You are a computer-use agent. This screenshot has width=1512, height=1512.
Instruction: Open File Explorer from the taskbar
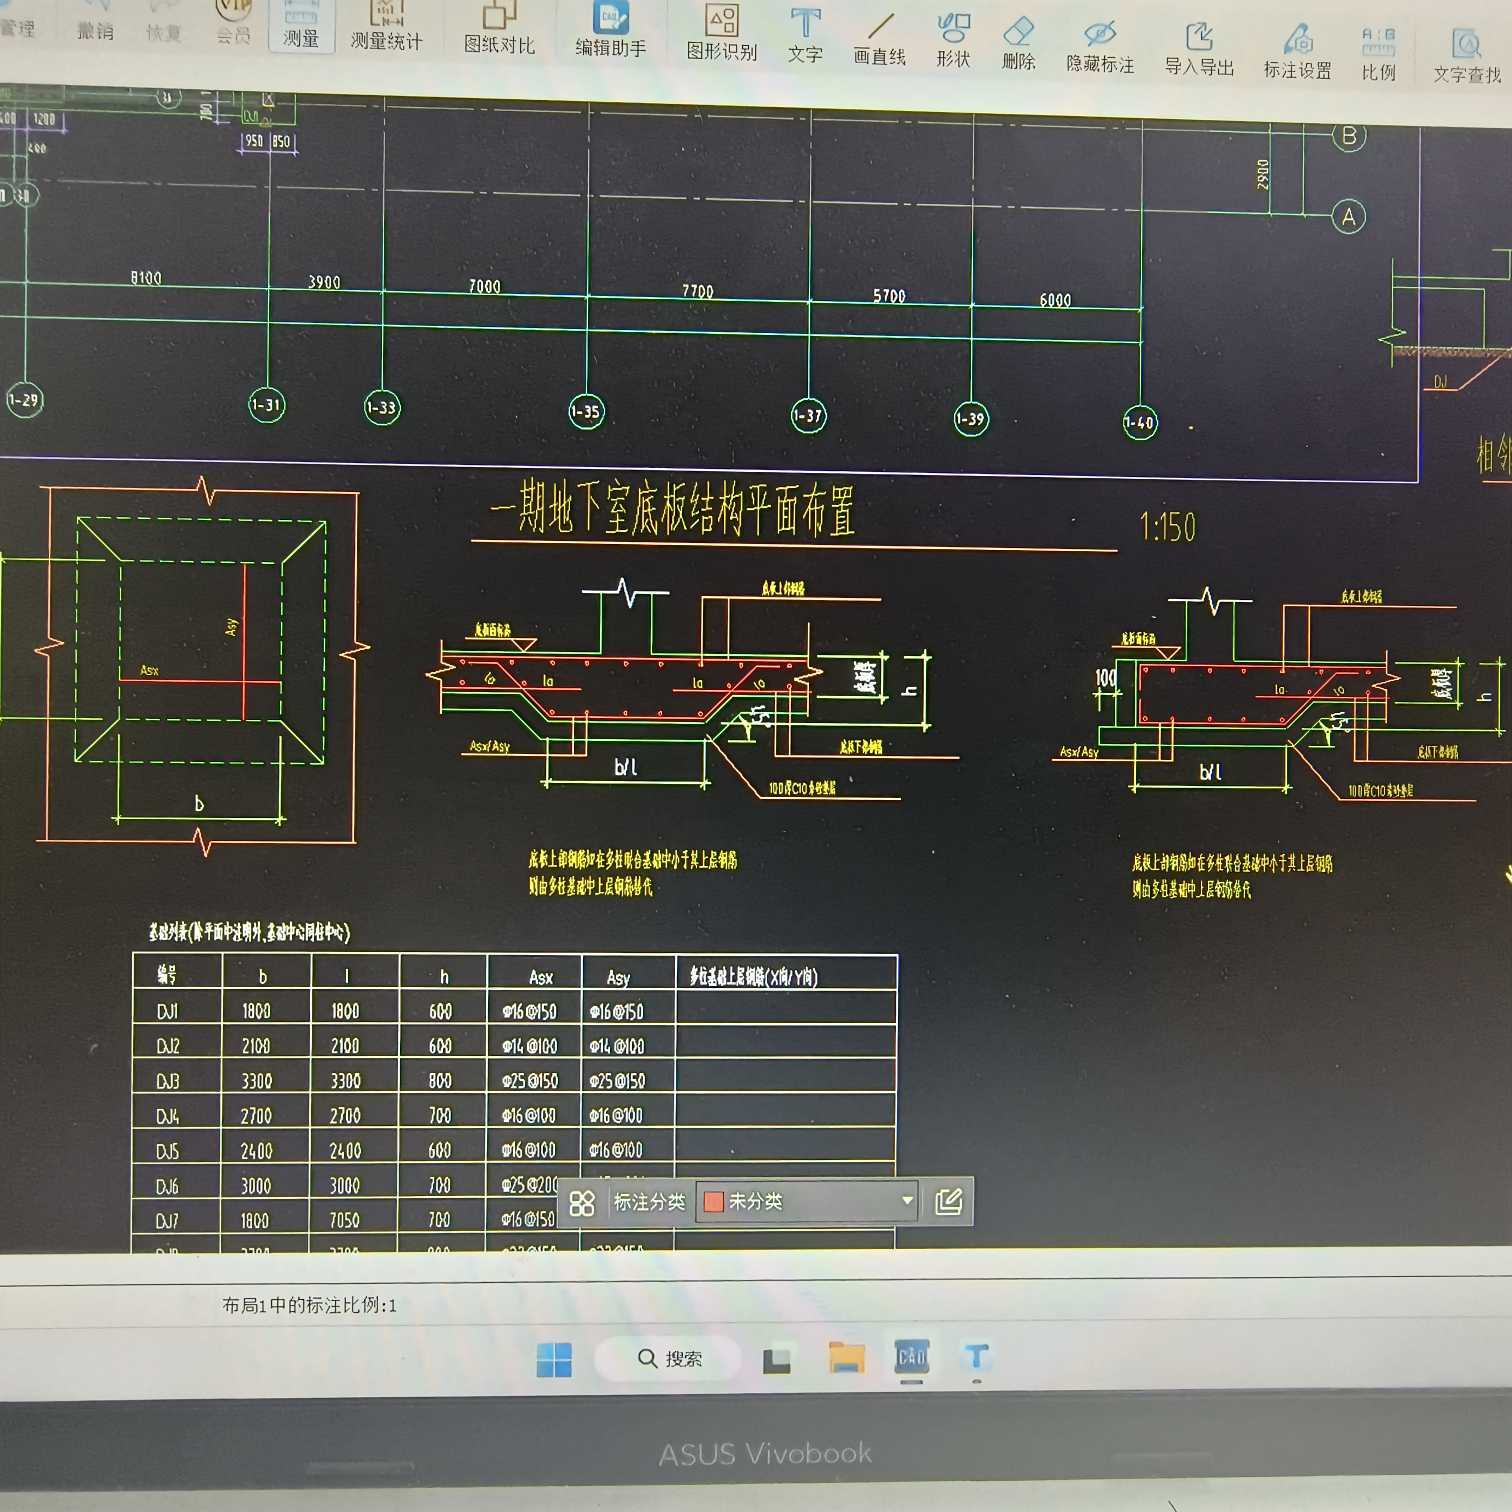pos(846,1357)
